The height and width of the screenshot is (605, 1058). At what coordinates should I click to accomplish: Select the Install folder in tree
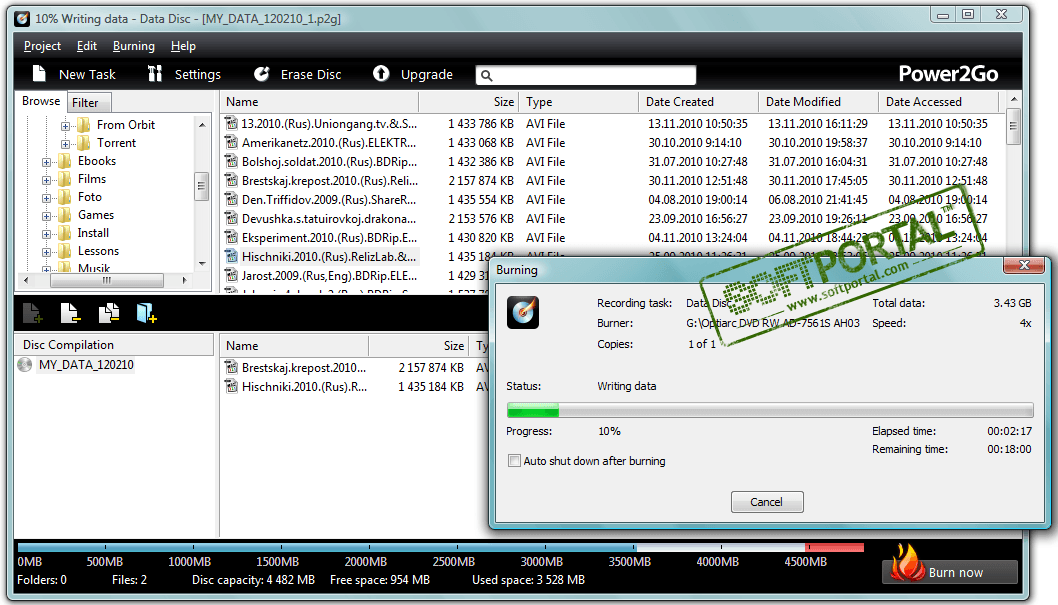[x=93, y=233]
